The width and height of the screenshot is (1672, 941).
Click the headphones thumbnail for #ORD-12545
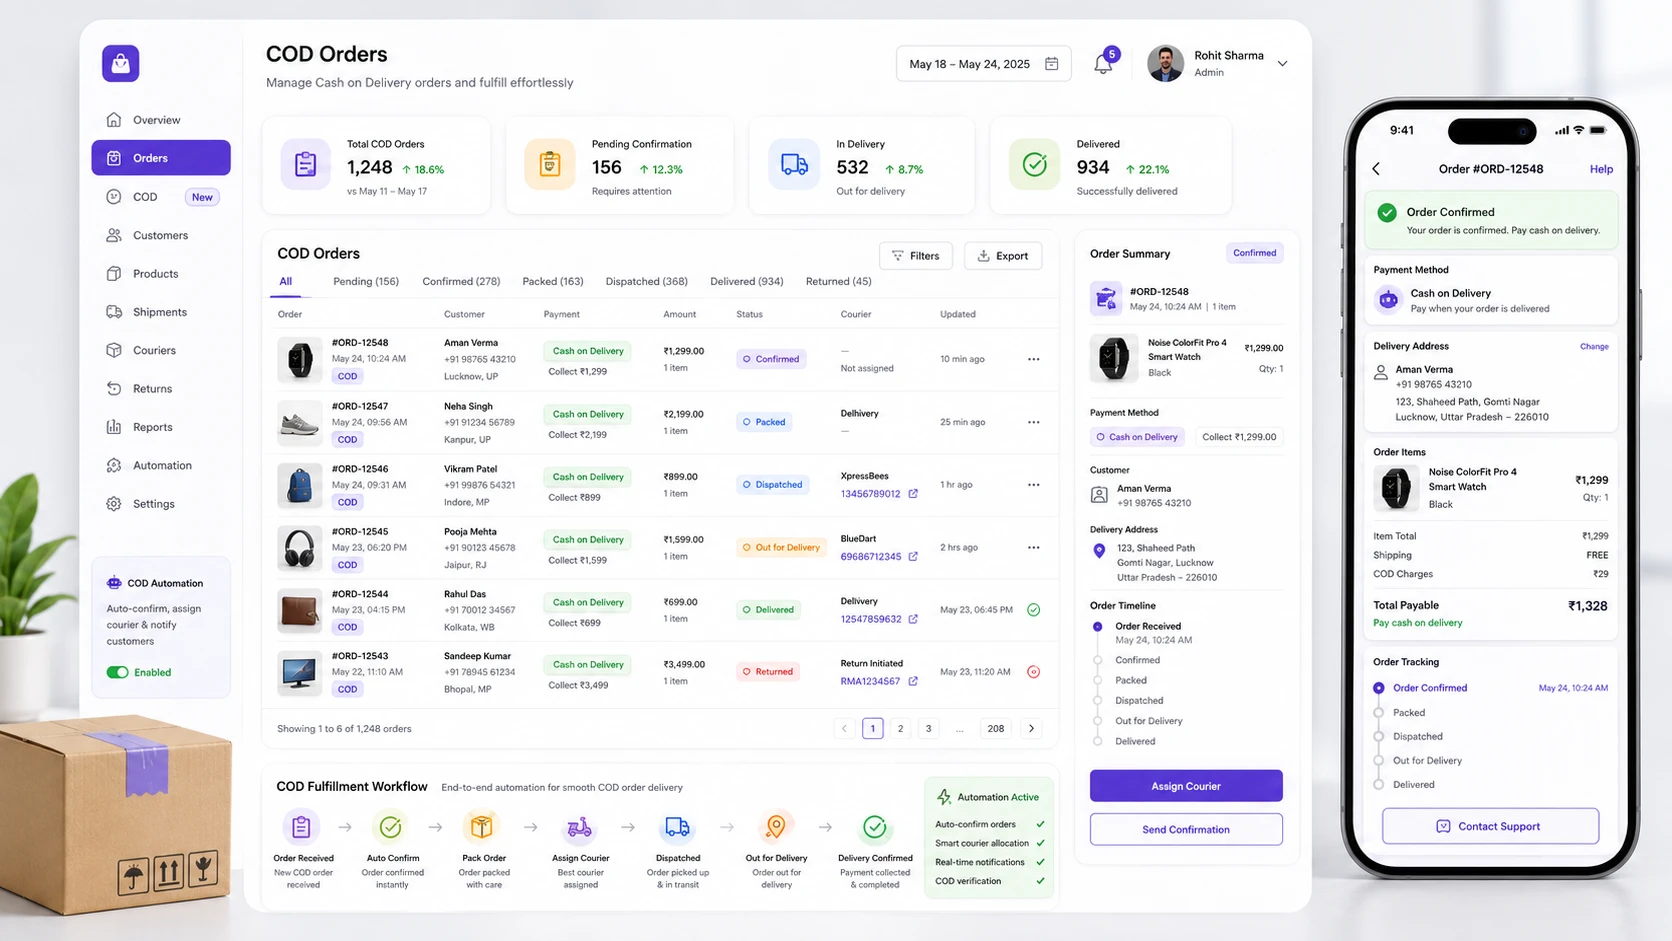[300, 548]
